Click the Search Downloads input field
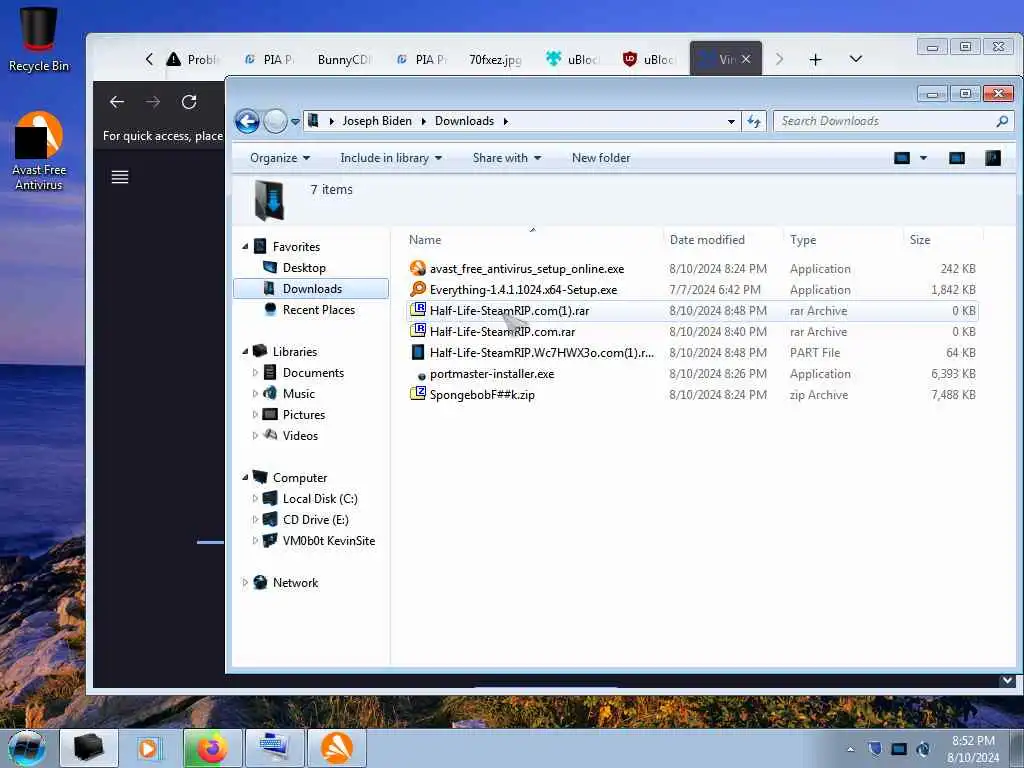Viewport: 1024px width, 768px height. [x=883, y=121]
